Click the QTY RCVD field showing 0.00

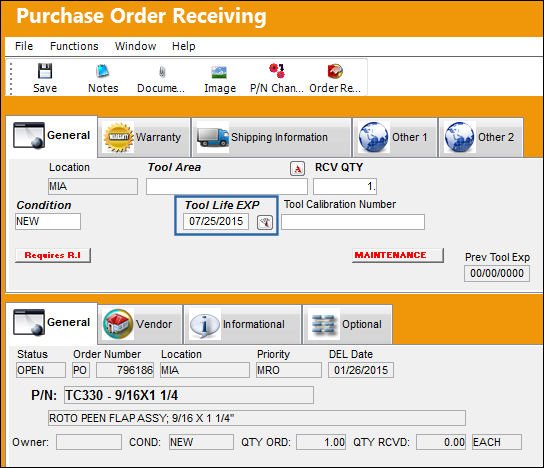[x=441, y=442]
